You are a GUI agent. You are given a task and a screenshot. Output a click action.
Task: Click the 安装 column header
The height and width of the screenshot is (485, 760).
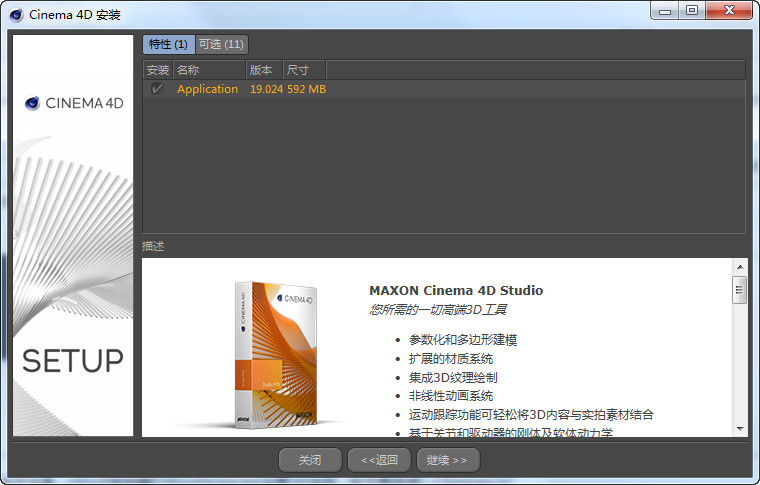click(x=157, y=70)
